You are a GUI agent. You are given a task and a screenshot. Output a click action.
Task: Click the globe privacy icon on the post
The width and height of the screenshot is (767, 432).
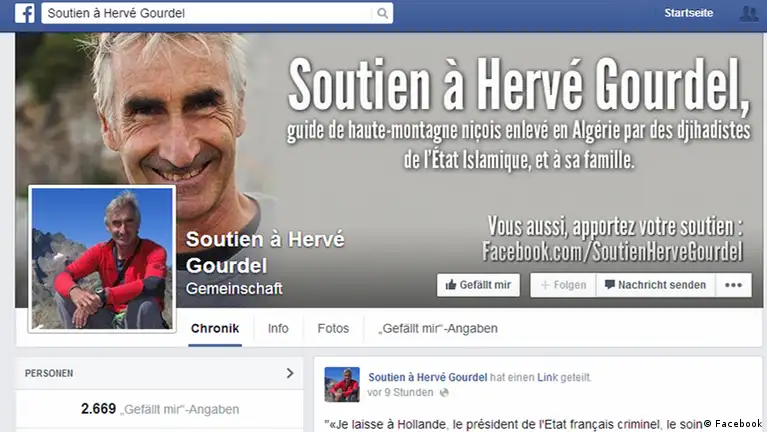[x=444, y=392]
